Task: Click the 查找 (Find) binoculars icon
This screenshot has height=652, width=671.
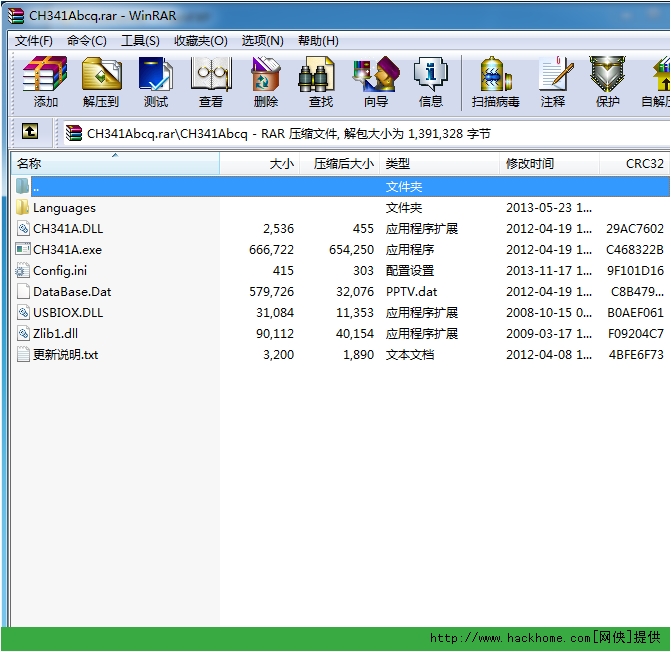Action: [x=316, y=74]
